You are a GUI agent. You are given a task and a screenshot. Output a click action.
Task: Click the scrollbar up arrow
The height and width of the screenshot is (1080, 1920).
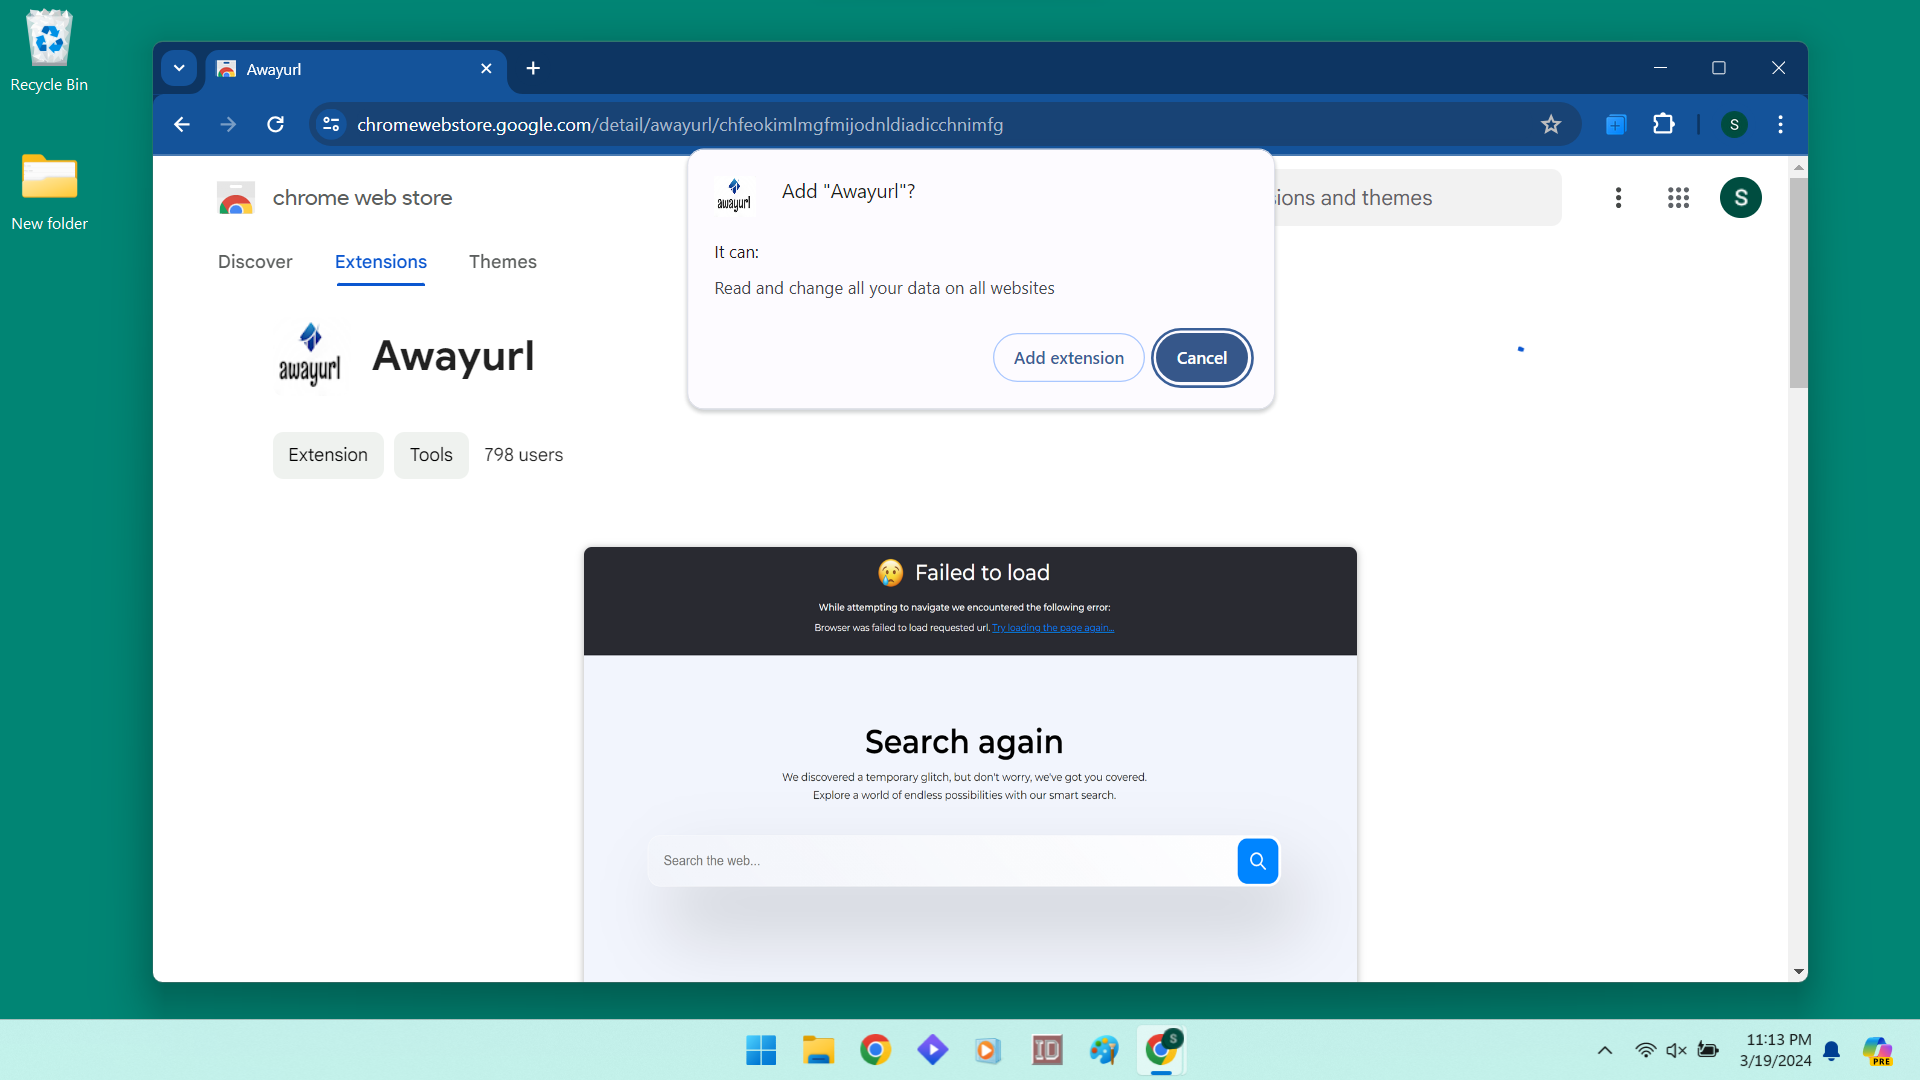1798,167
